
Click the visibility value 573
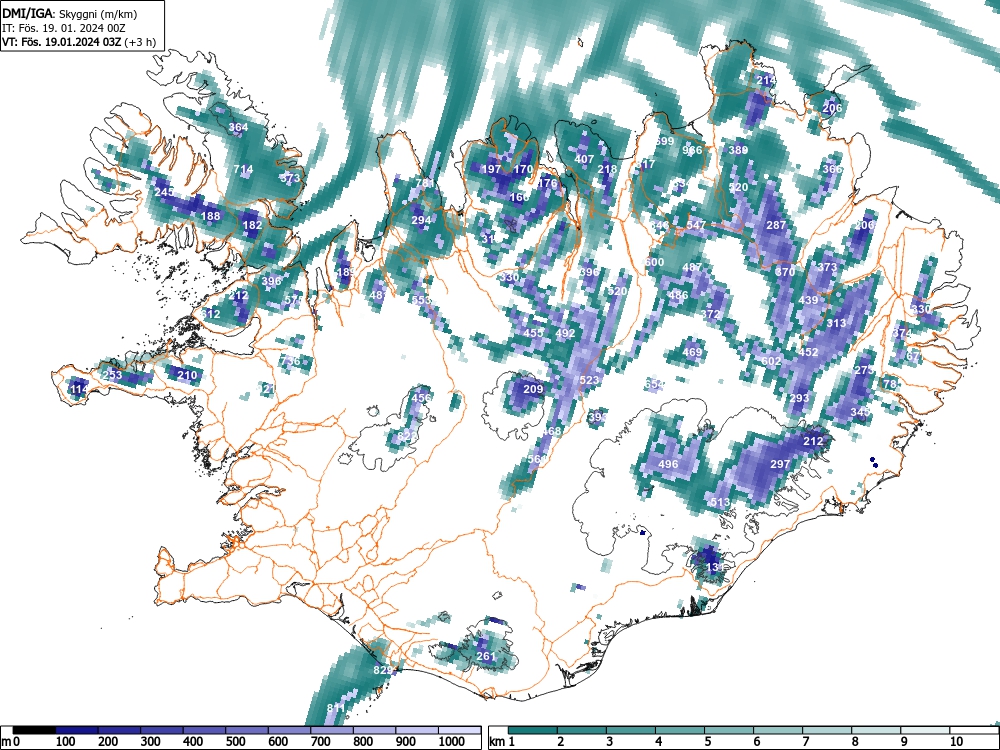click(x=290, y=178)
